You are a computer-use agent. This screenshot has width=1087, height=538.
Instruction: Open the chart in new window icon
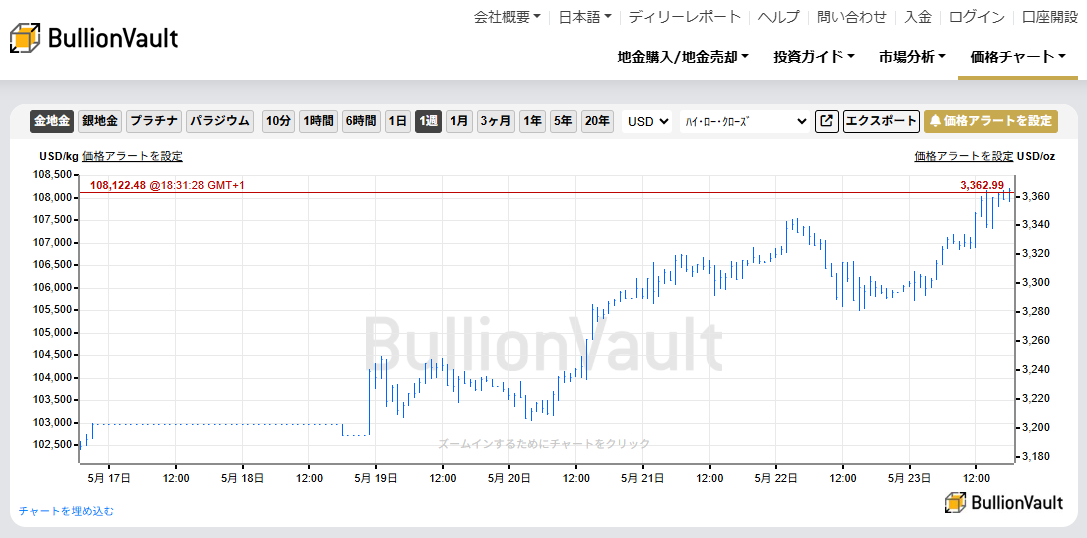[826, 121]
